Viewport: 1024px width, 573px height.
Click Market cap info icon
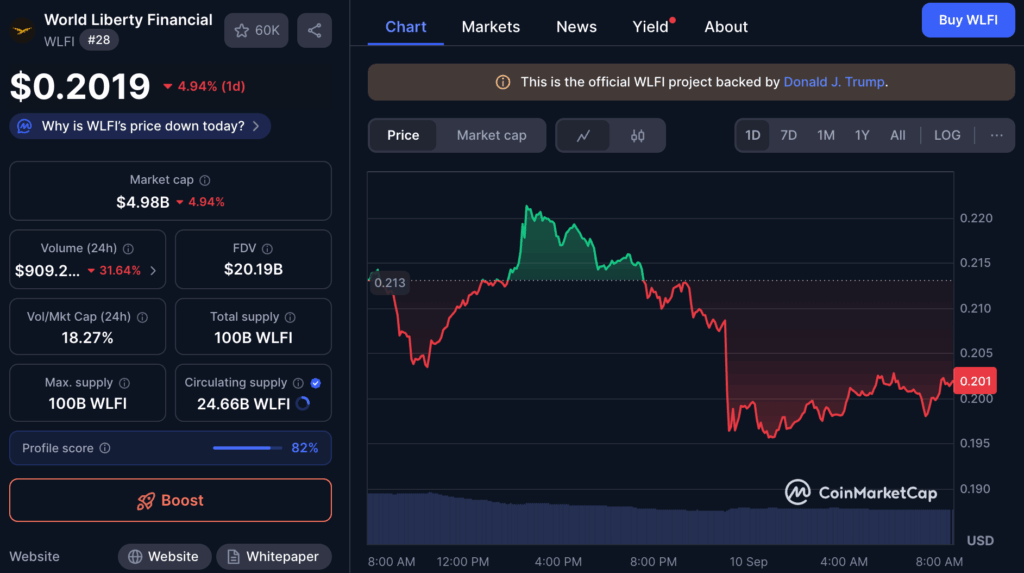pyautogui.click(x=205, y=181)
